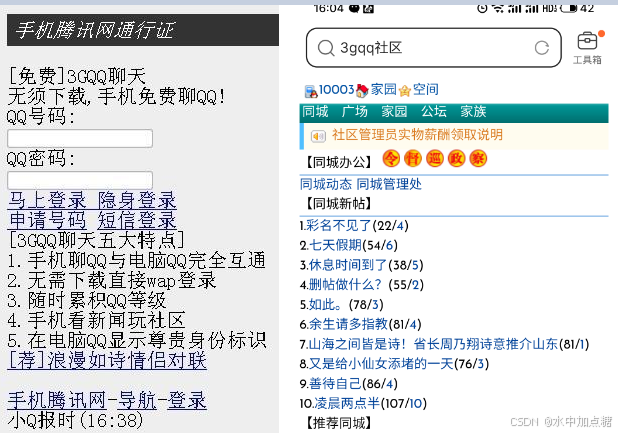The height and width of the screenshot is (433, 618).
Task: Open post 又是给小仙女添堵的一天
Action: click(x=381, y=364)
